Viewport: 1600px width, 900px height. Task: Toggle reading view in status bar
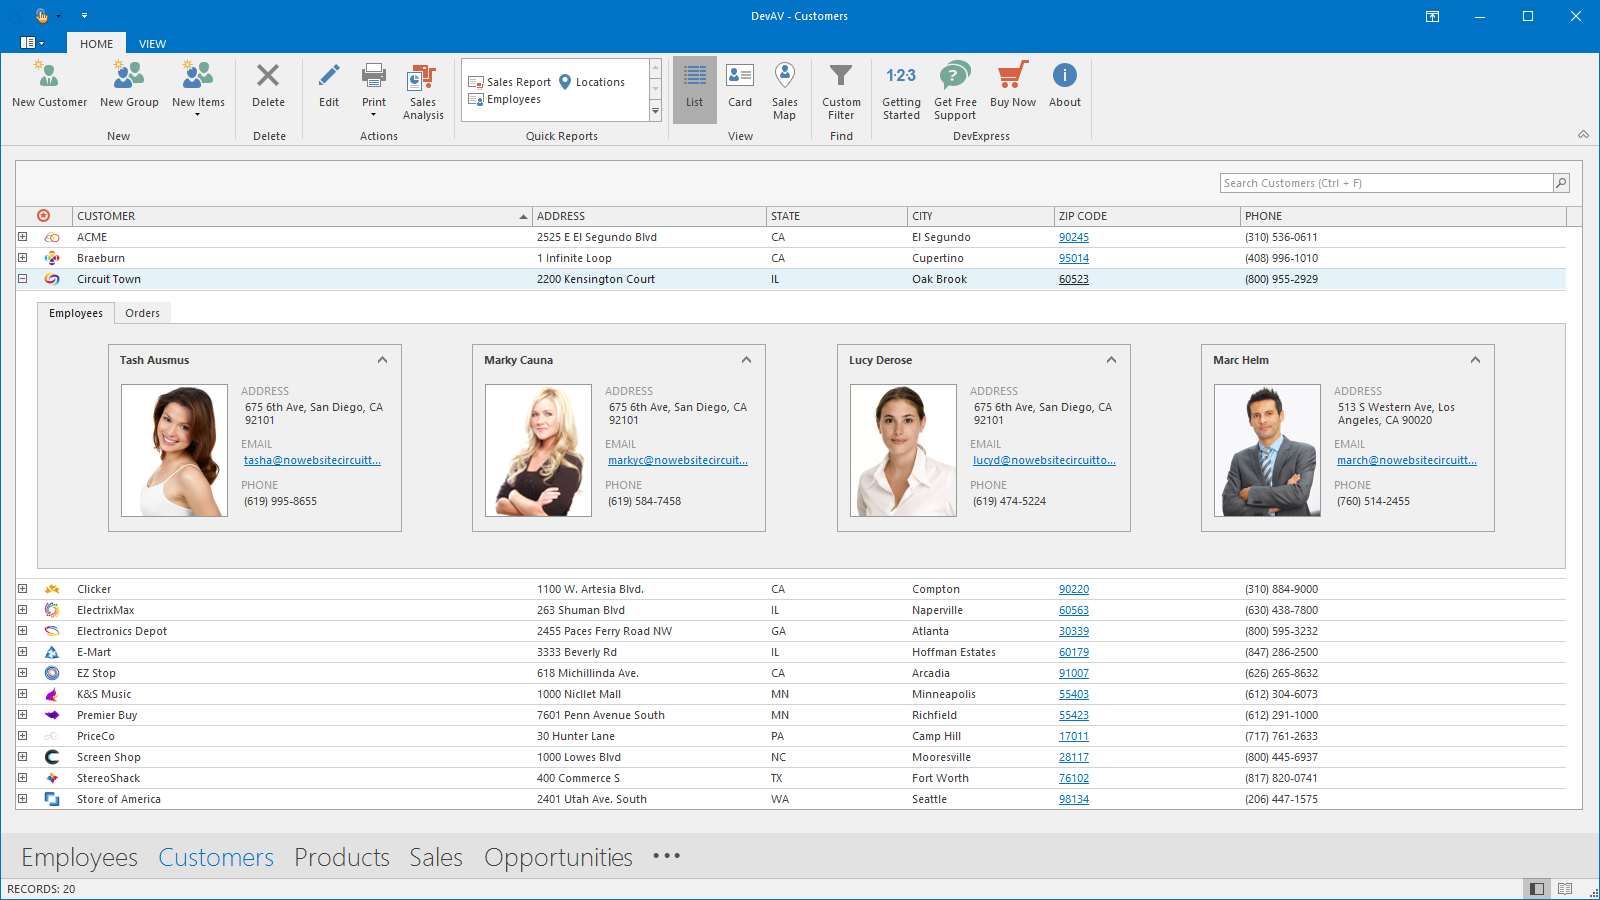tap(1565, 889)
